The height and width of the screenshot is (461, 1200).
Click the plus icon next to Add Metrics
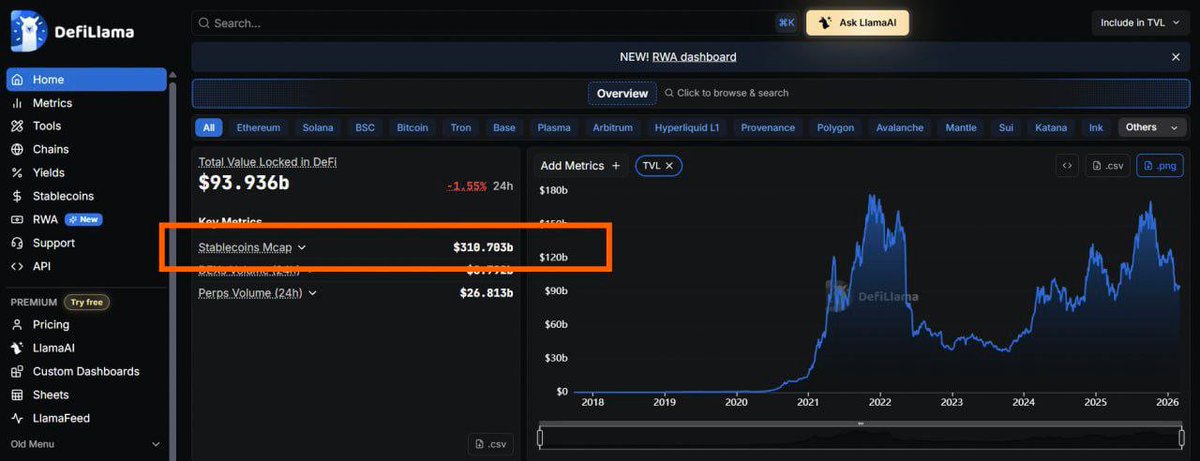616,166
